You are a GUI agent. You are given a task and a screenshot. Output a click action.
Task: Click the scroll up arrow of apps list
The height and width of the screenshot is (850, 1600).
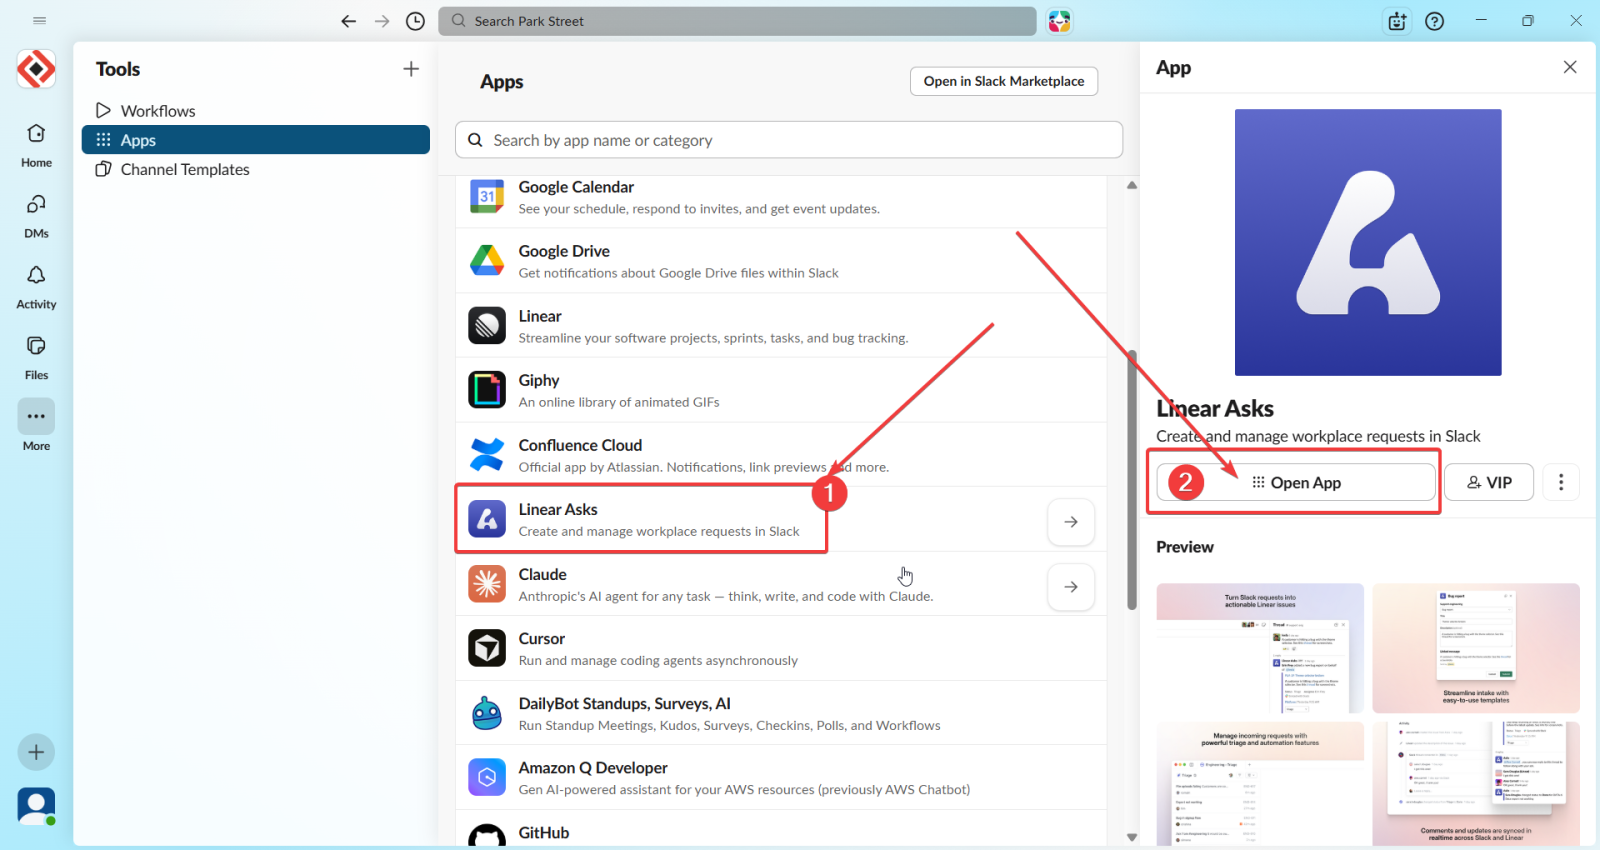point(1132,185)
